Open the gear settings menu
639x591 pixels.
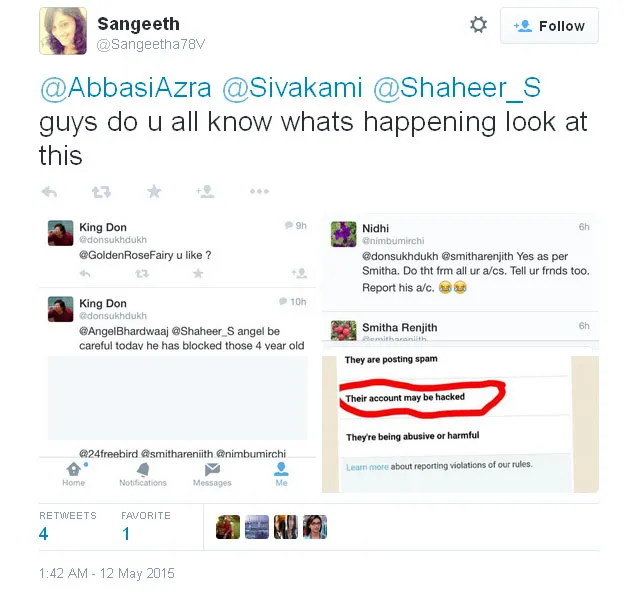coord(478,25)
